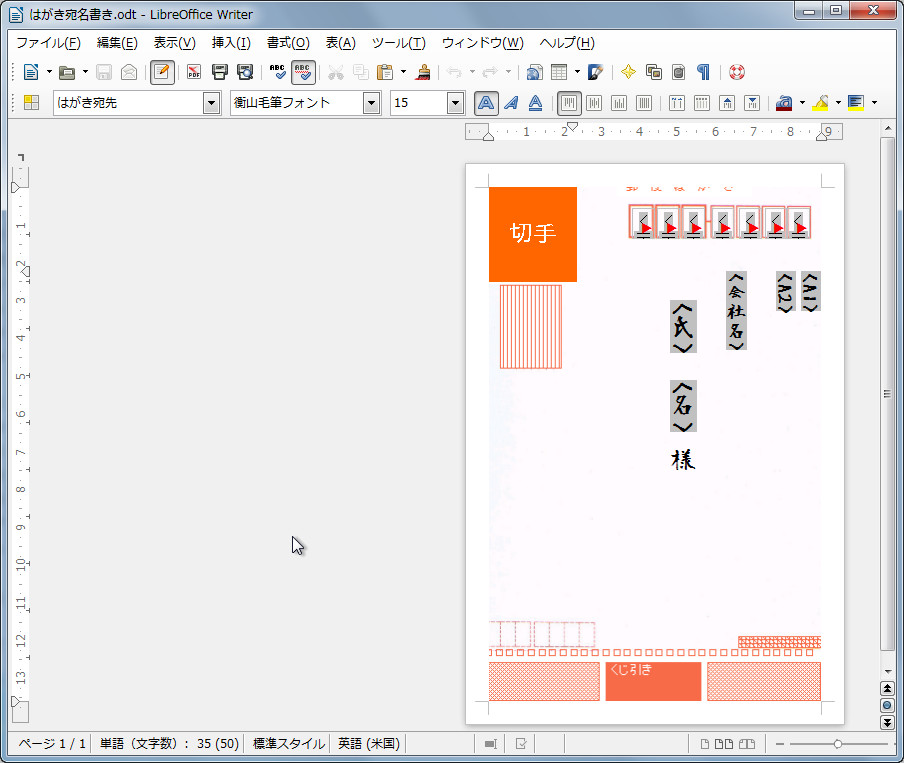
Task: Click the 標準スタイル page style status field
Action: tap(288, 743)
